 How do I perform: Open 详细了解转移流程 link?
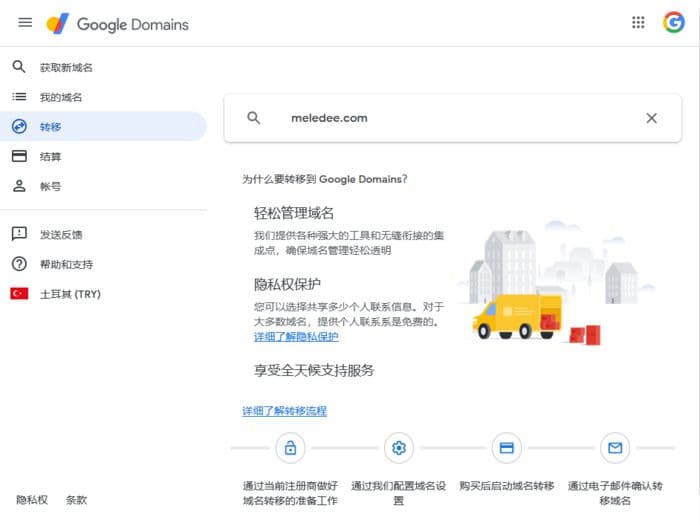[x=284, y=411]
